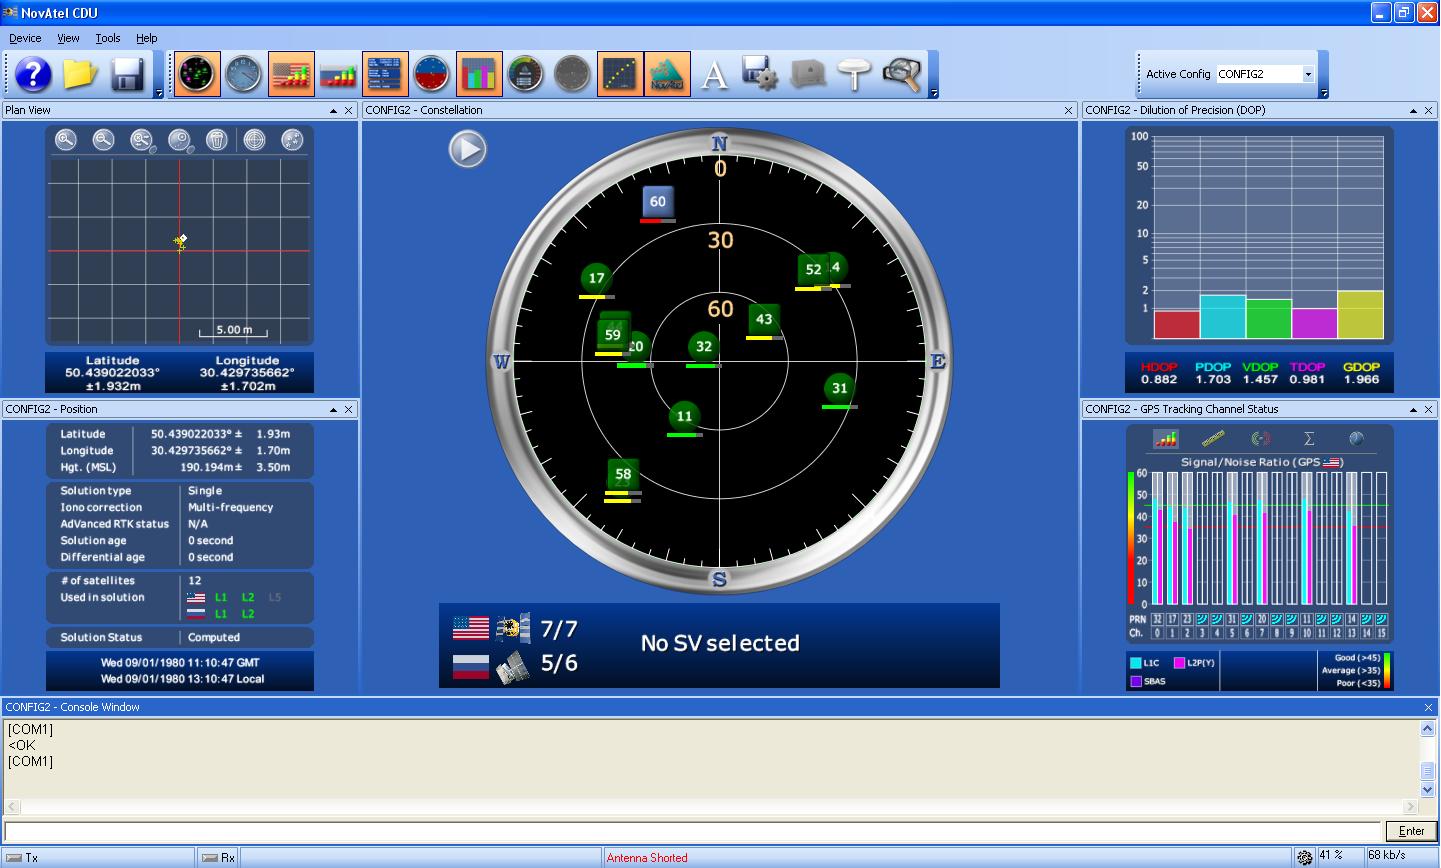Viewport: 1441px width, 868px height.
Task: Save using the floppy disk icon
Action: [x=128, y=74]
